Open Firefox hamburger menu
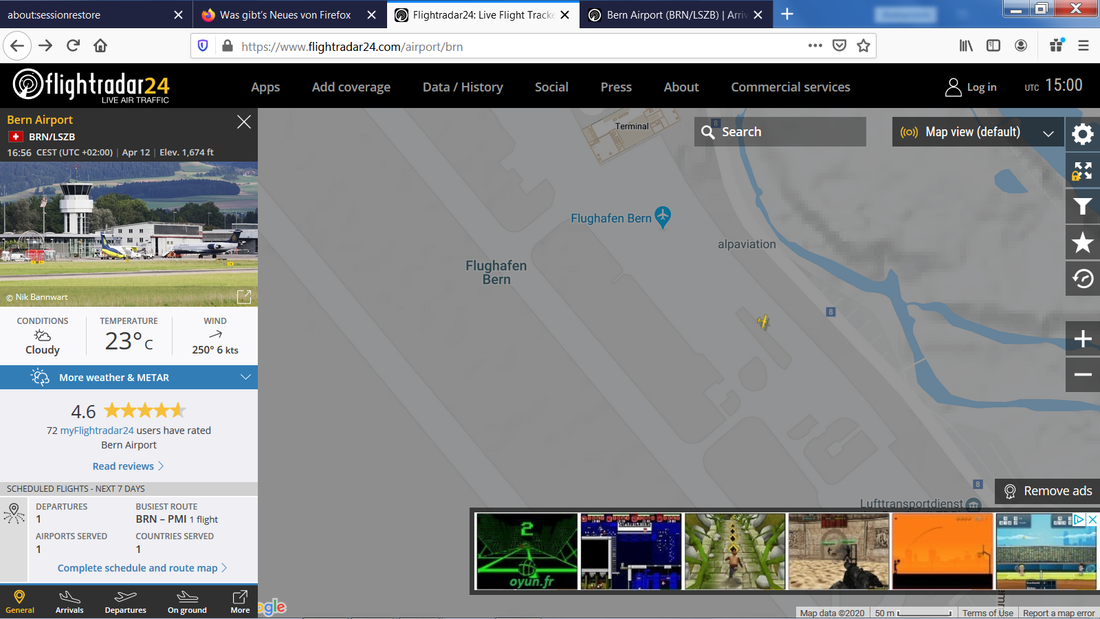This screenshot has height=619, width=1100. pyautogui.click(x=1083, y=46)
